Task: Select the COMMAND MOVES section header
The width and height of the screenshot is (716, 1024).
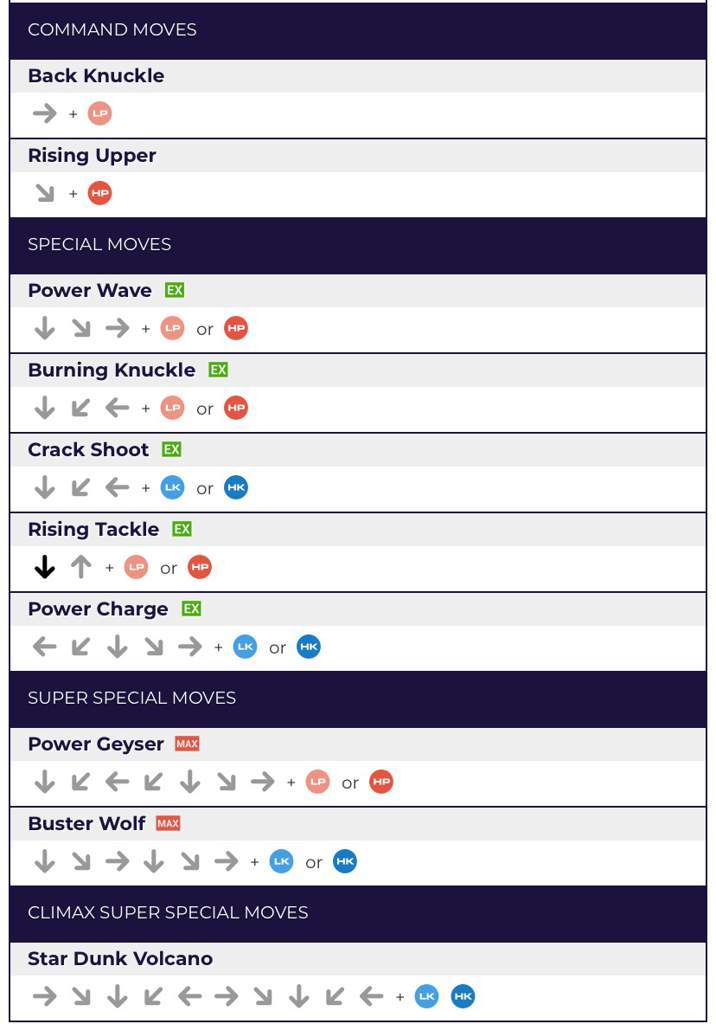Action: [112, 30]
